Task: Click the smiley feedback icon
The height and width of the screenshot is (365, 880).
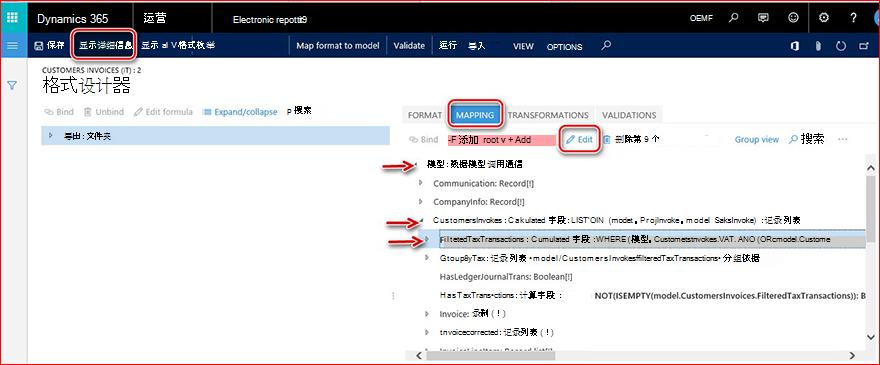Action: pyautogui.click(x=793, y=18)
